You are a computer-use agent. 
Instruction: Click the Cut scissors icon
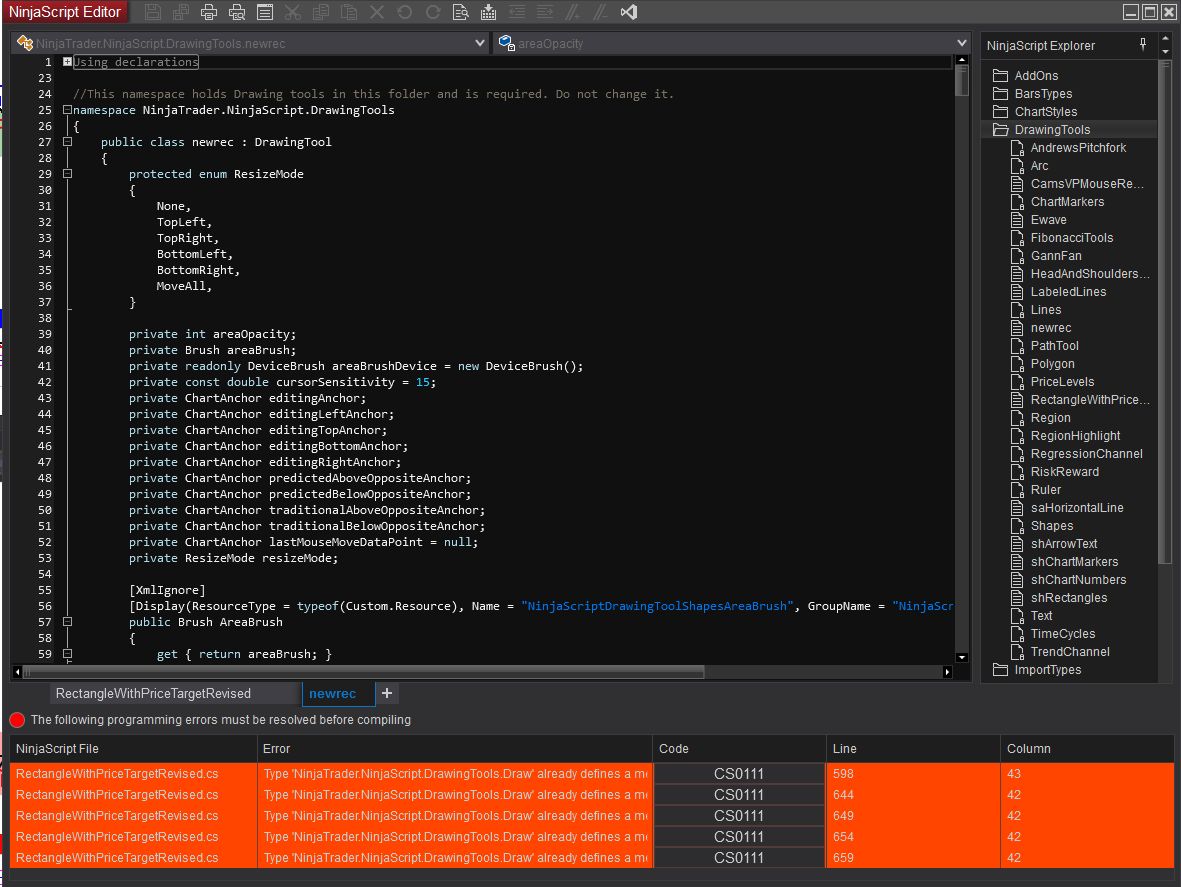(293, 12)
